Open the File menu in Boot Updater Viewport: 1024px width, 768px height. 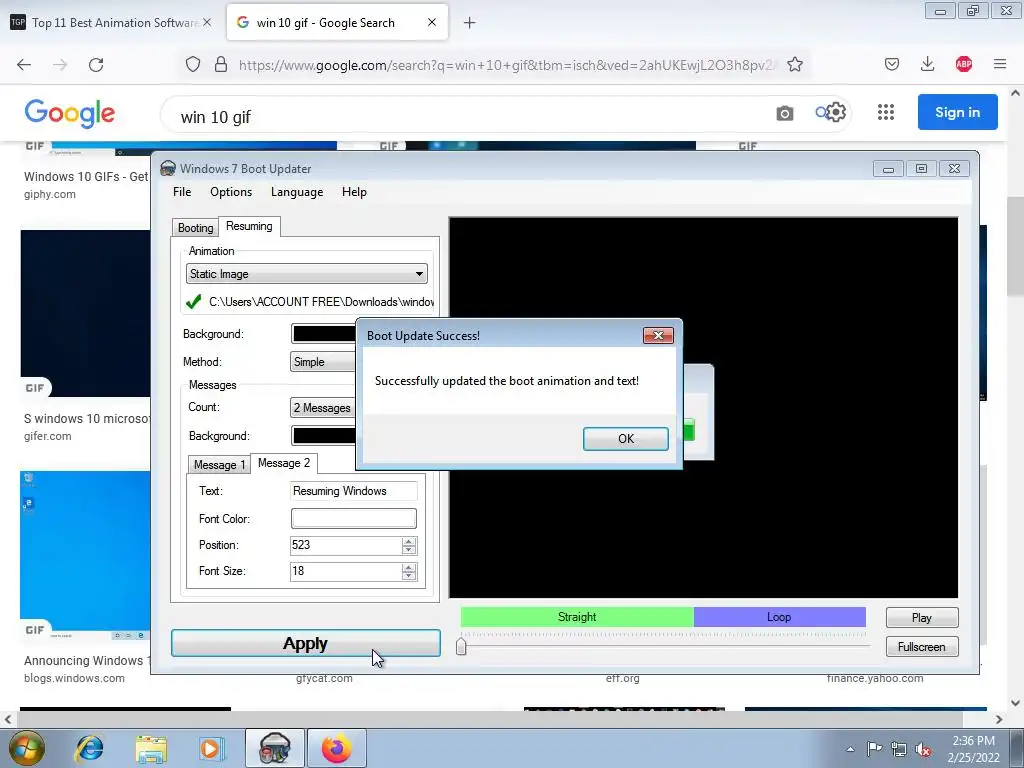coord(182,192)
